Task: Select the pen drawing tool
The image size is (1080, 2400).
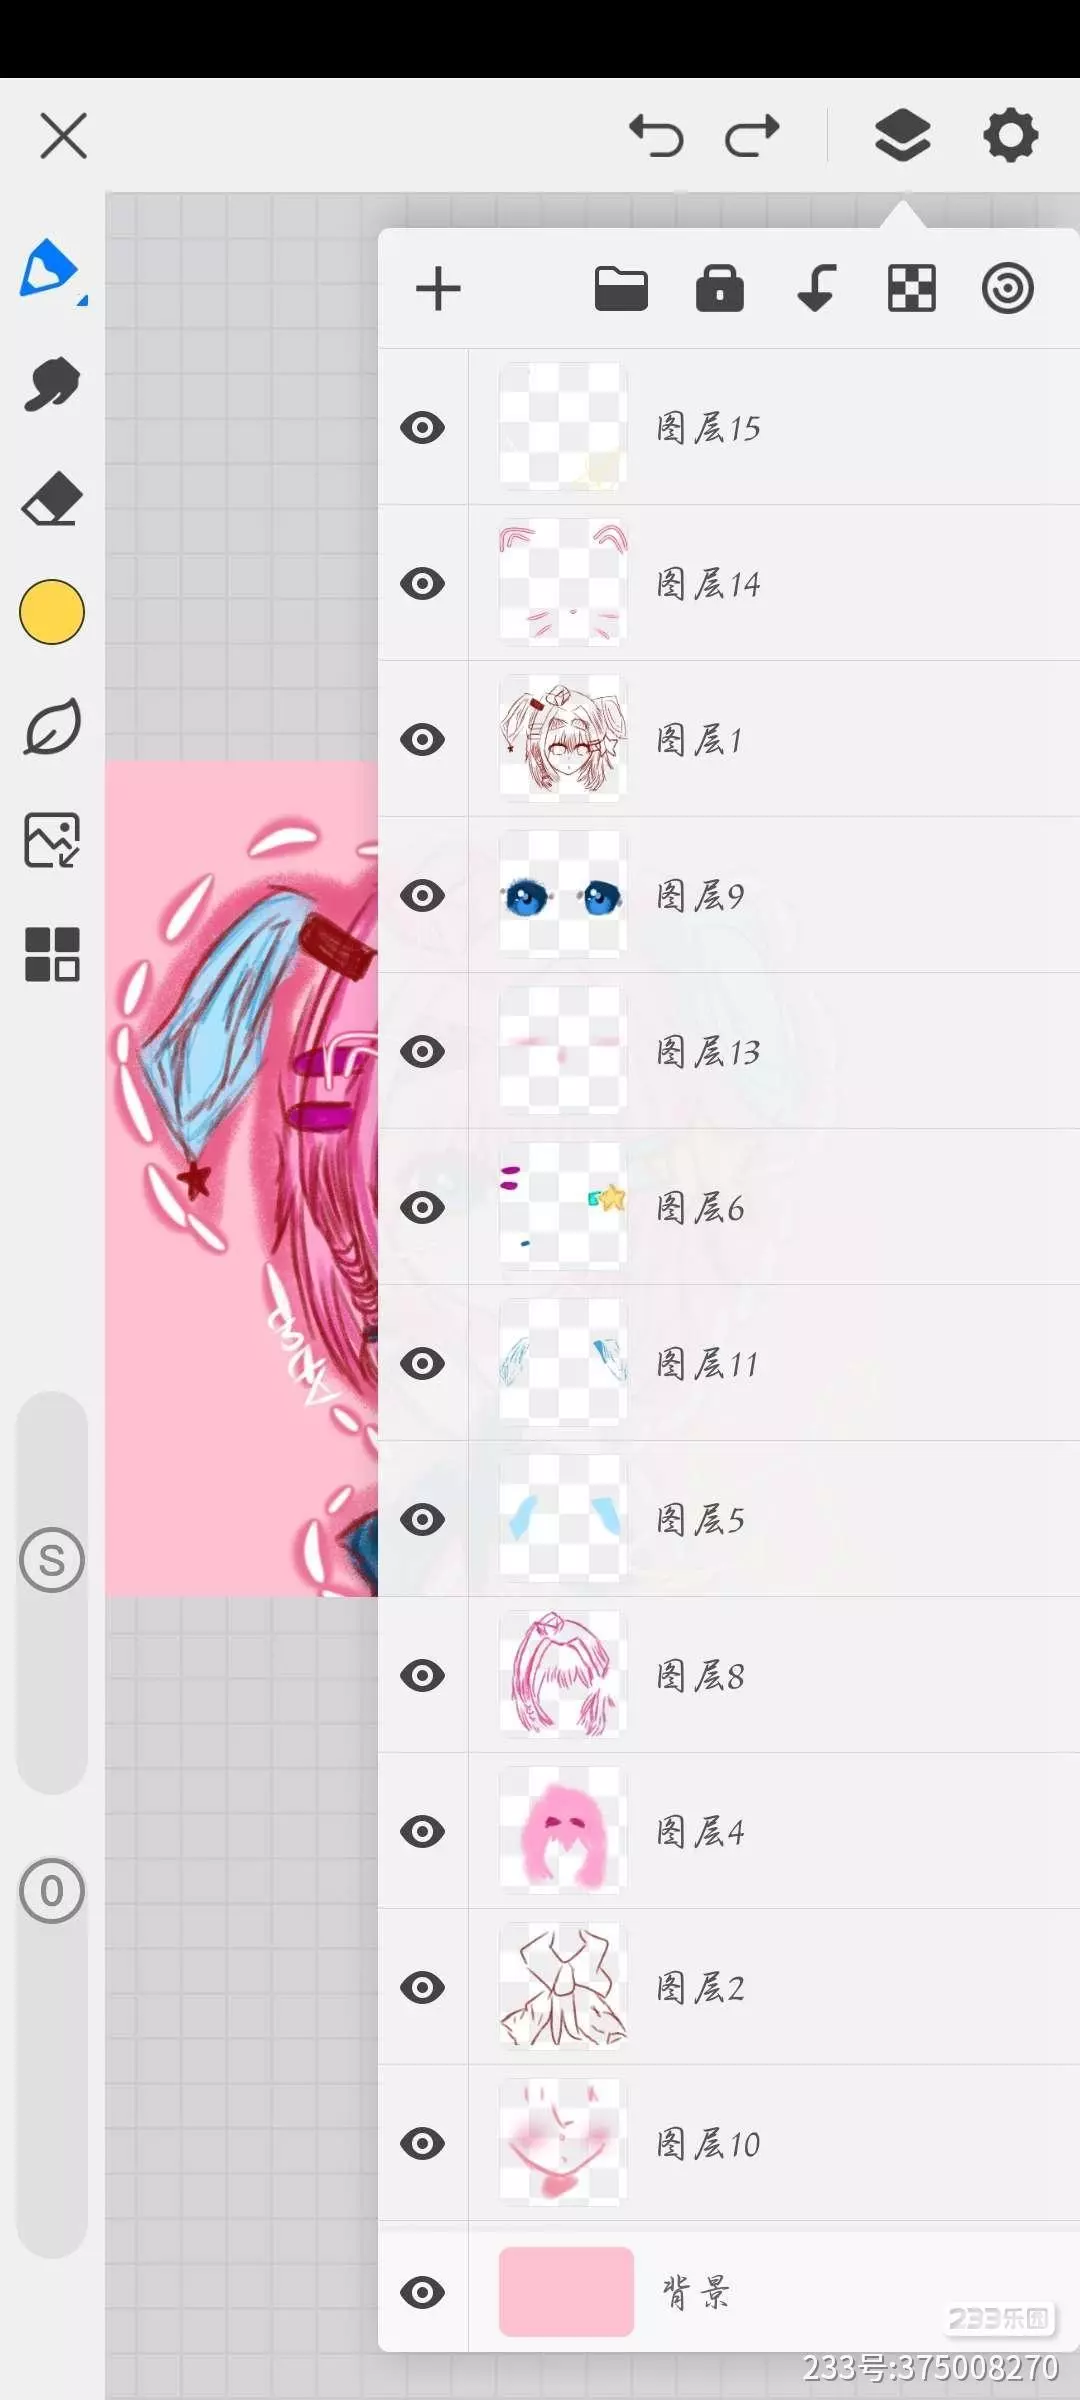Action: coord(50,270)
